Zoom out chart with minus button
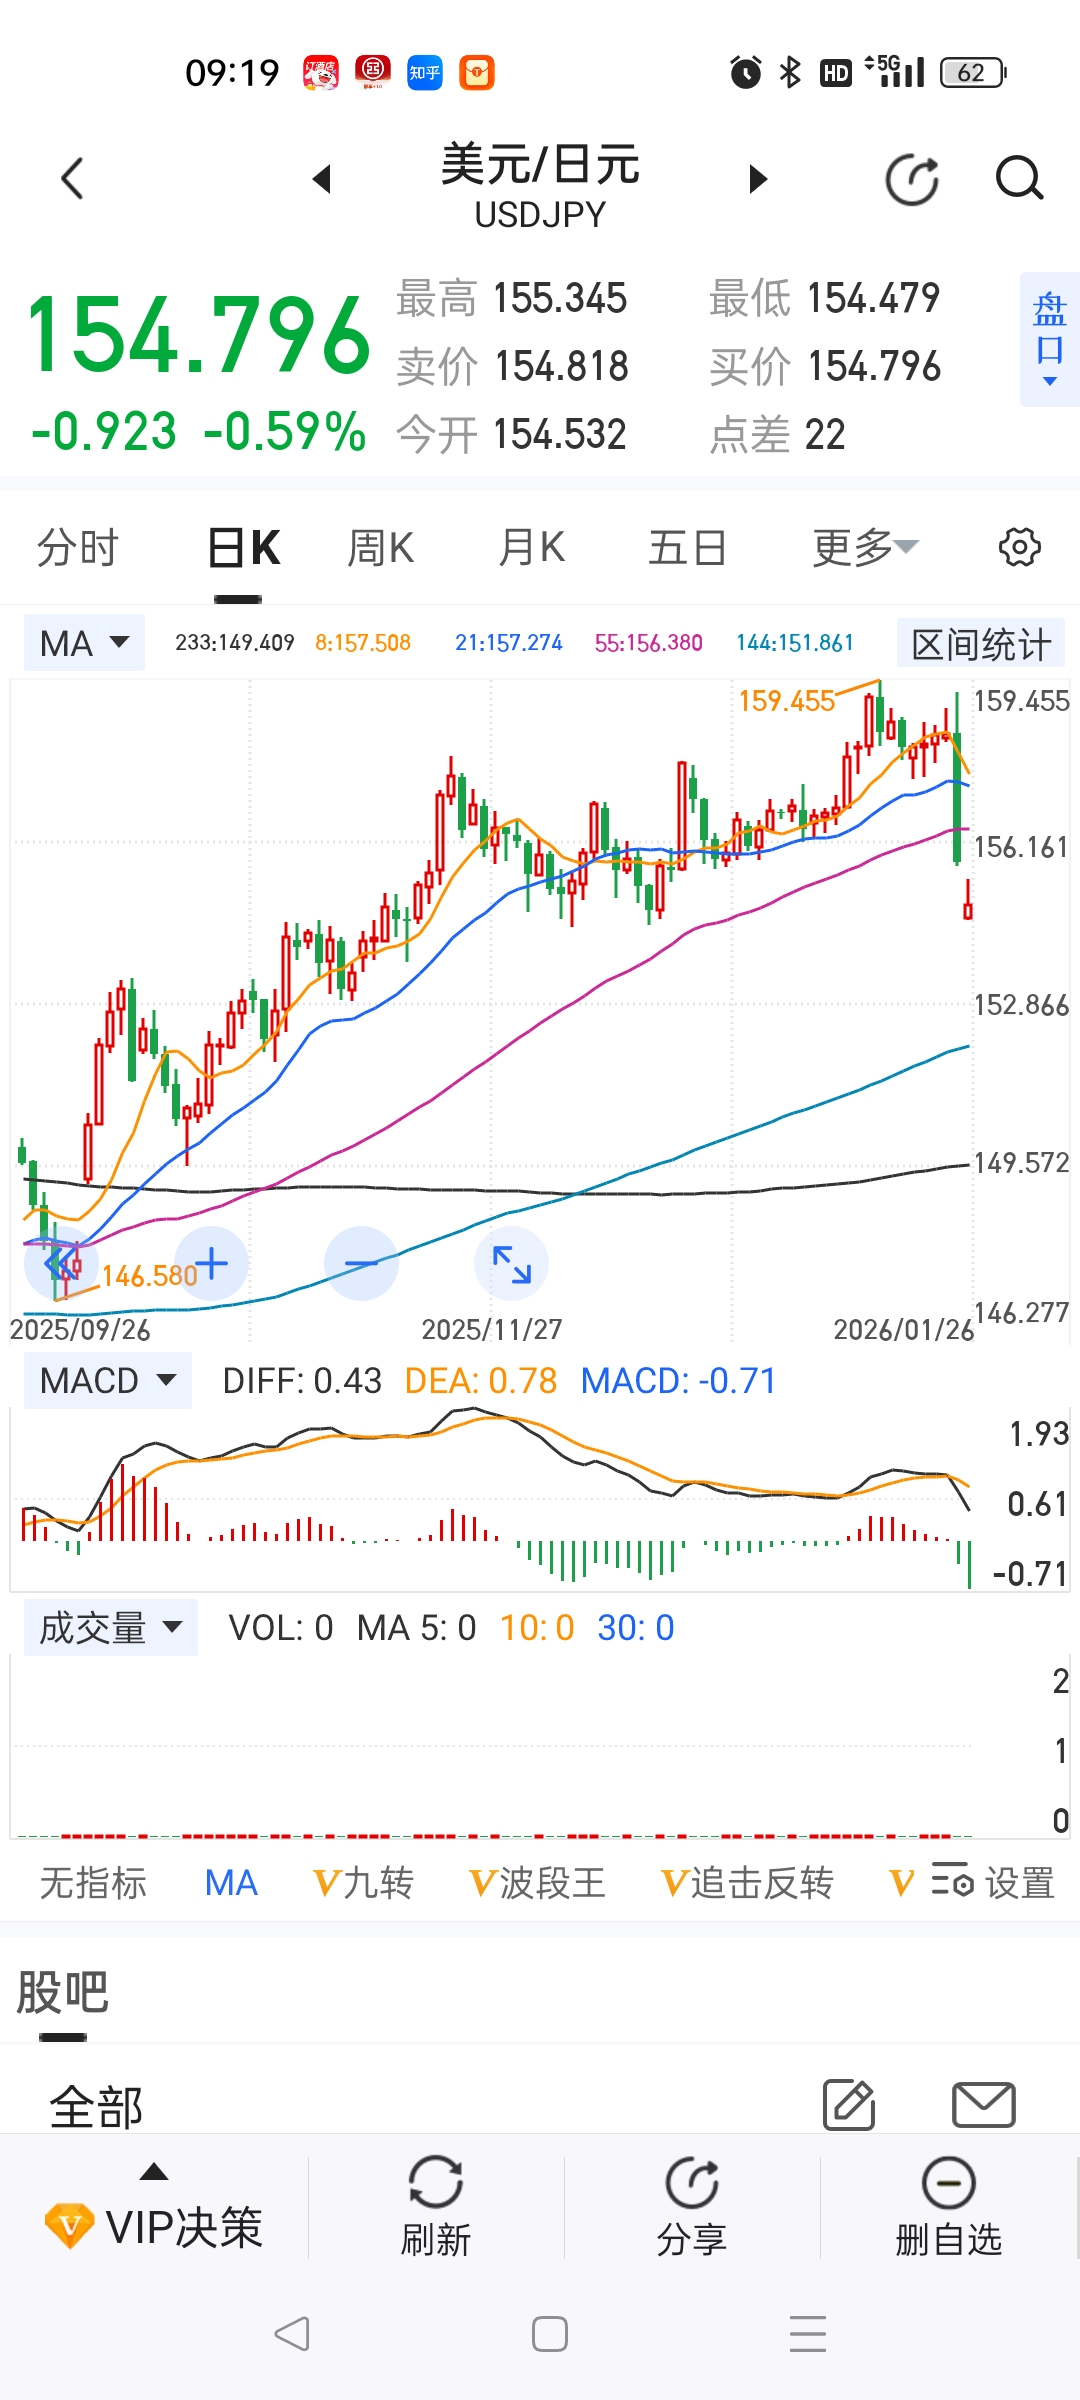 pos(361,1264)
